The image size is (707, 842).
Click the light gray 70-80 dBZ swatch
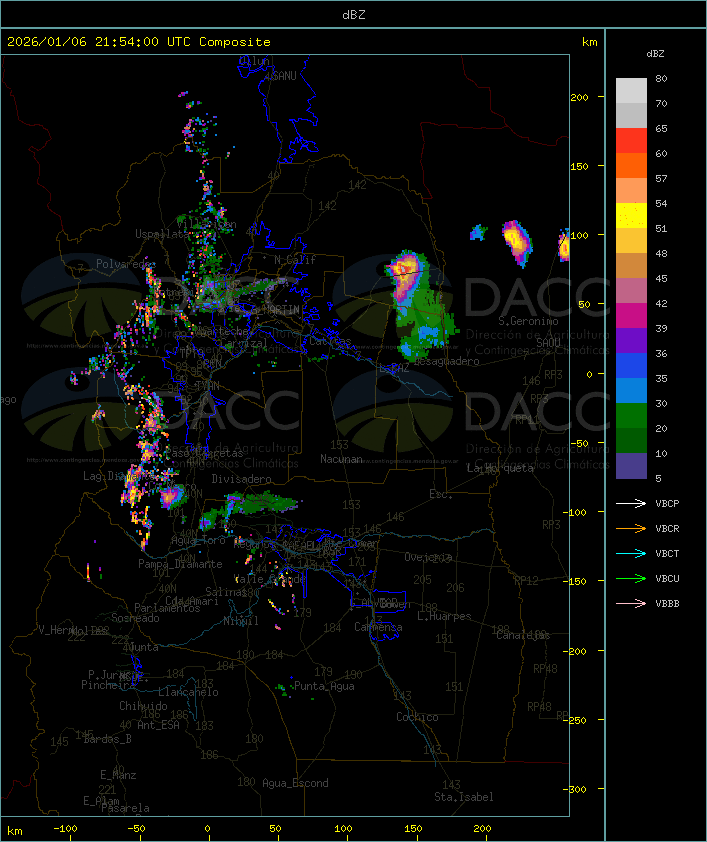click(x=631, y=91)
